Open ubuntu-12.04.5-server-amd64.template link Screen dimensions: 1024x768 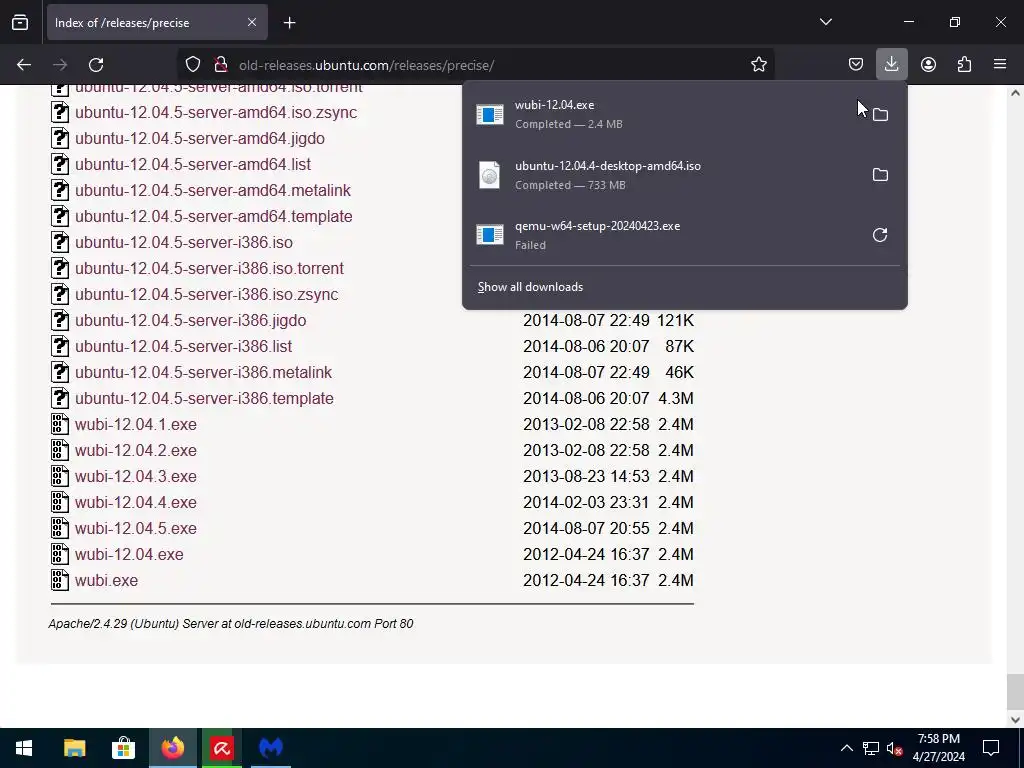(214, 217)
